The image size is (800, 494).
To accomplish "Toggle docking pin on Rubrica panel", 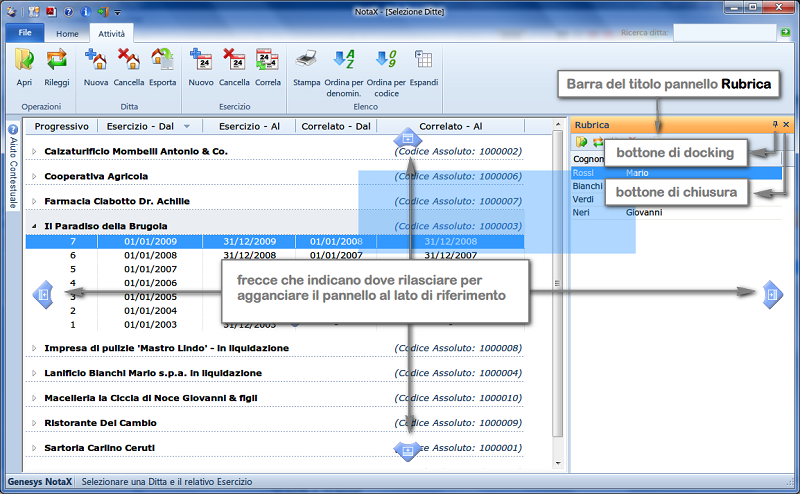I will click(x=775, y=125).
